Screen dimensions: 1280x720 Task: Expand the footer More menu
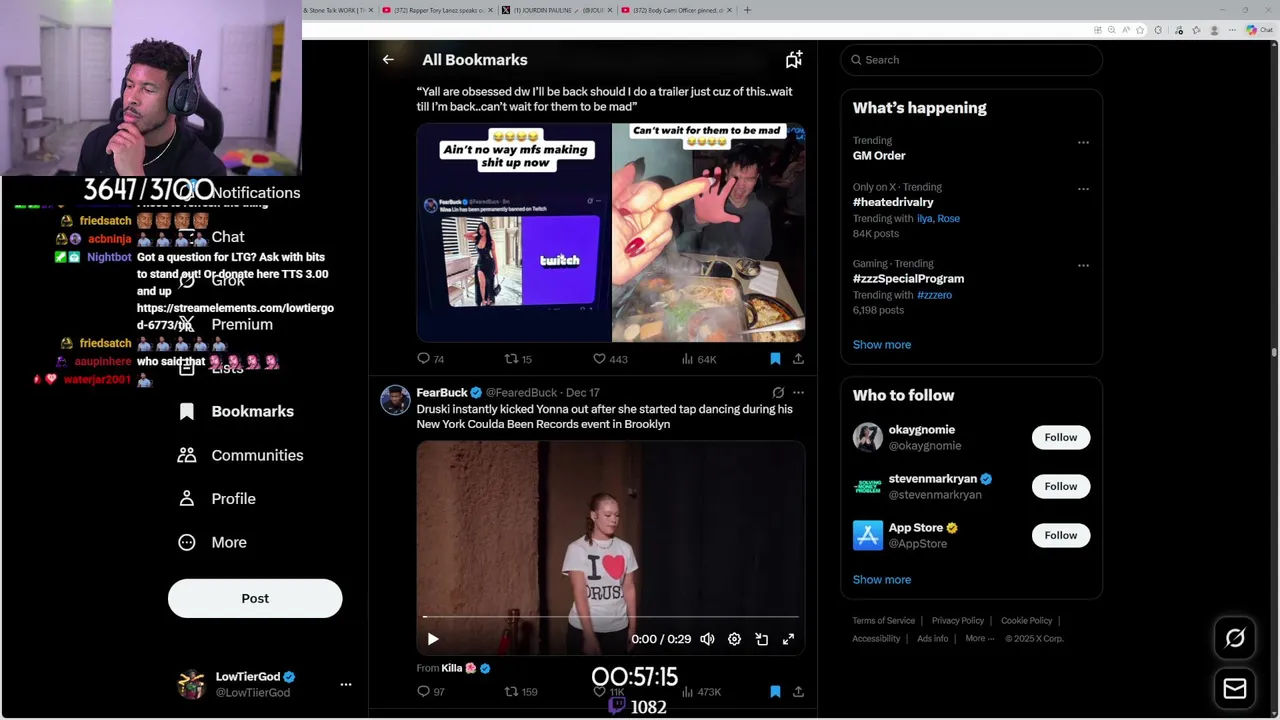tap(979, 638)
